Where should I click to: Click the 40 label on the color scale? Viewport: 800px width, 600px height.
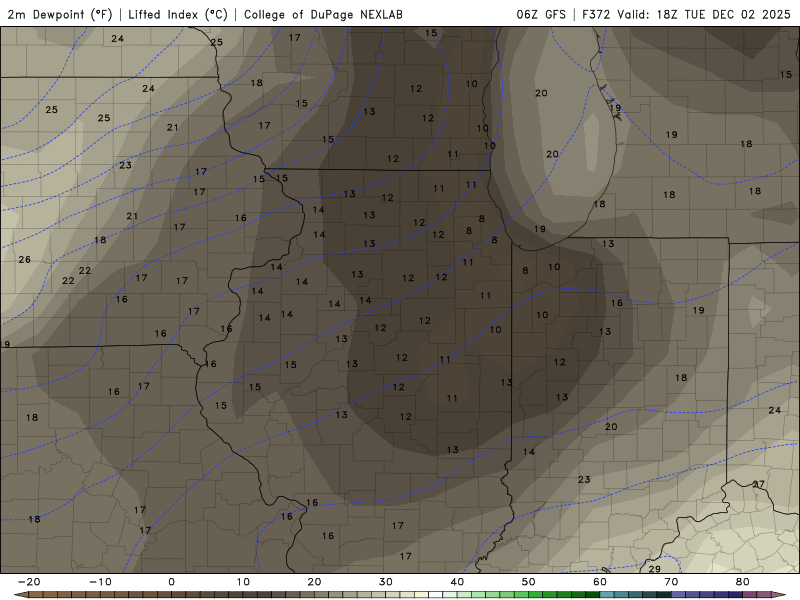(457, 582)
